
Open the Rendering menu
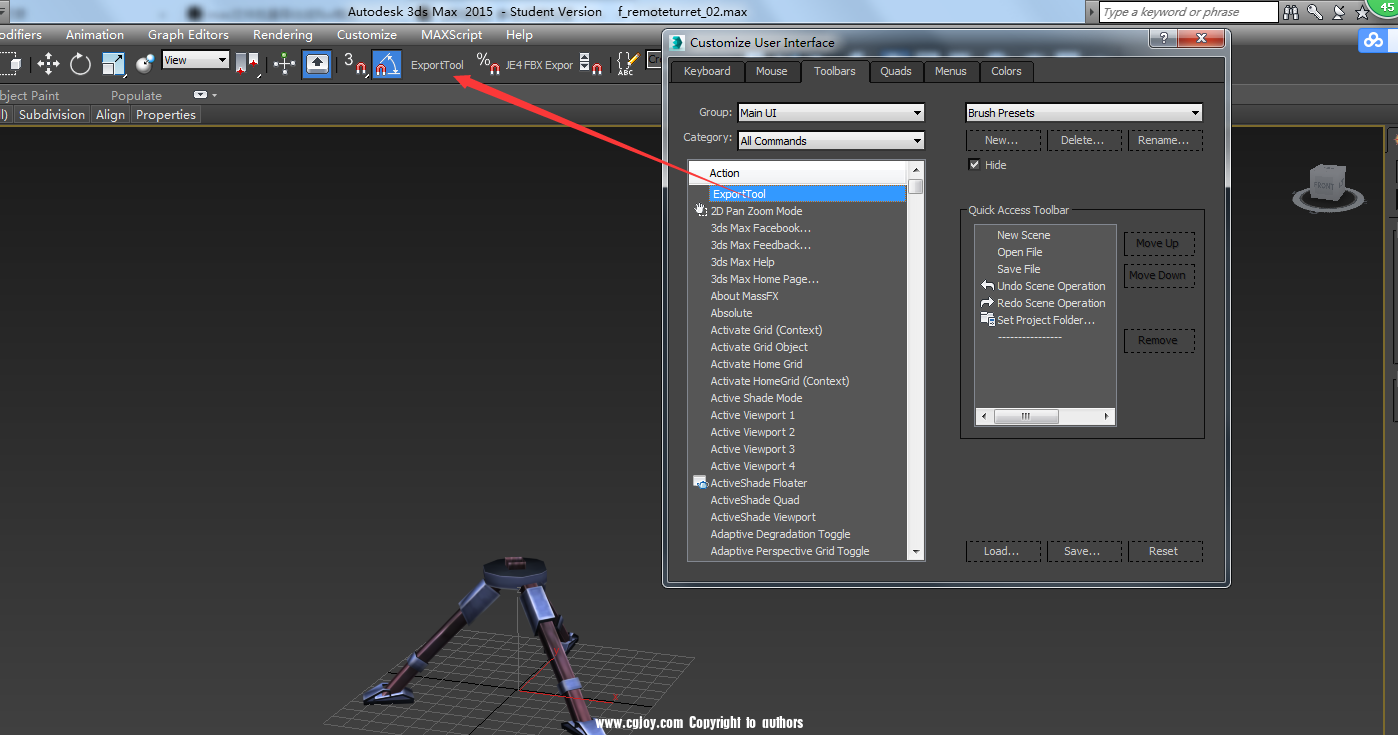click(282, 34)
